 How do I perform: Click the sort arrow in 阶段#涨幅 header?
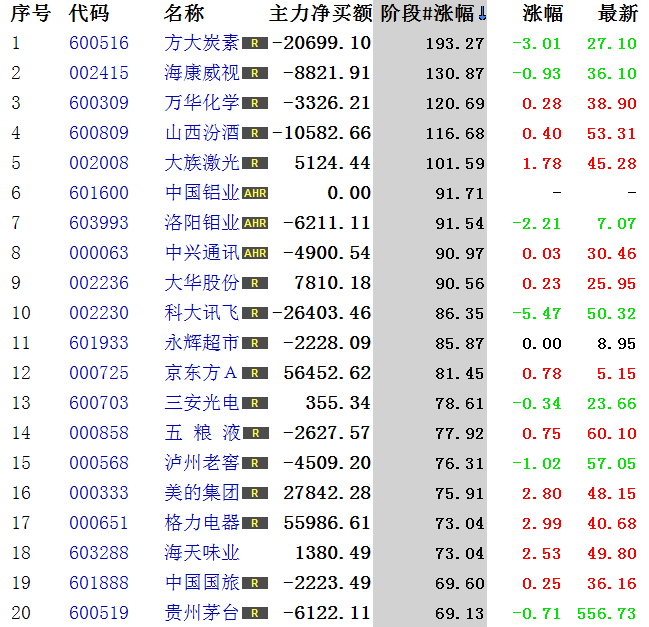click(x=482, y=14)
